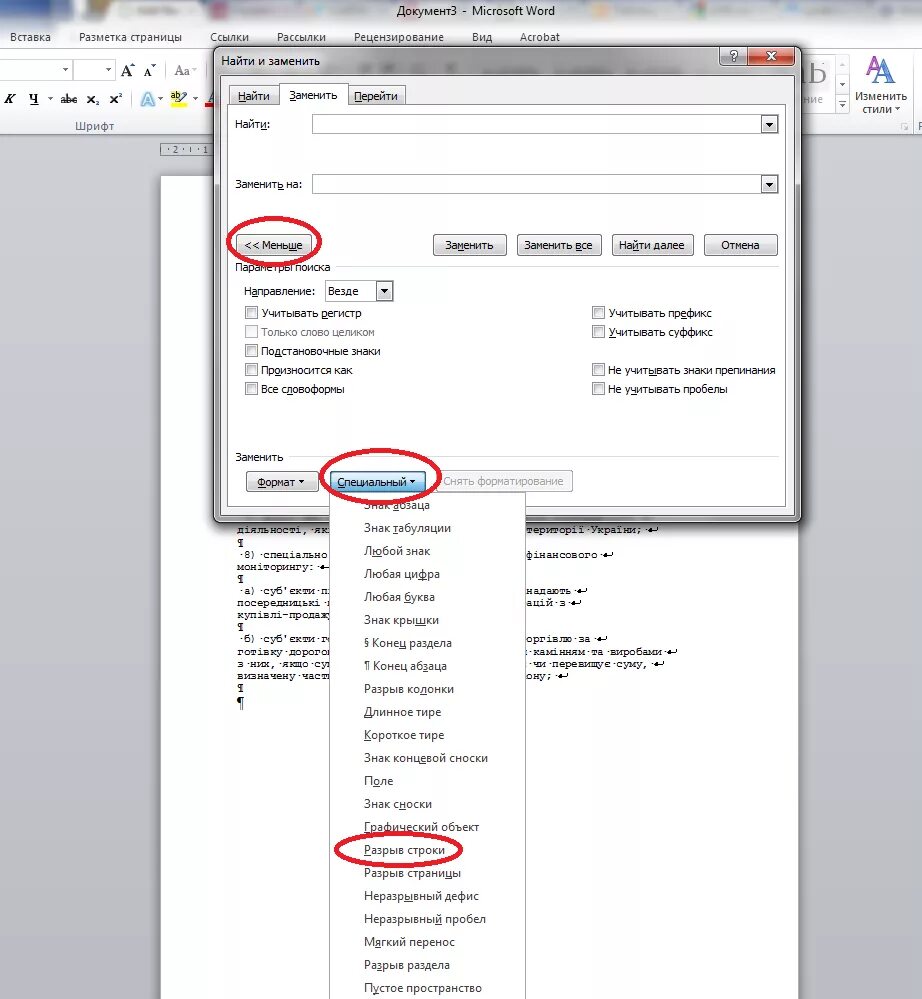Click the Снять форматирование button
922x999 pixels.
[503, 481]
